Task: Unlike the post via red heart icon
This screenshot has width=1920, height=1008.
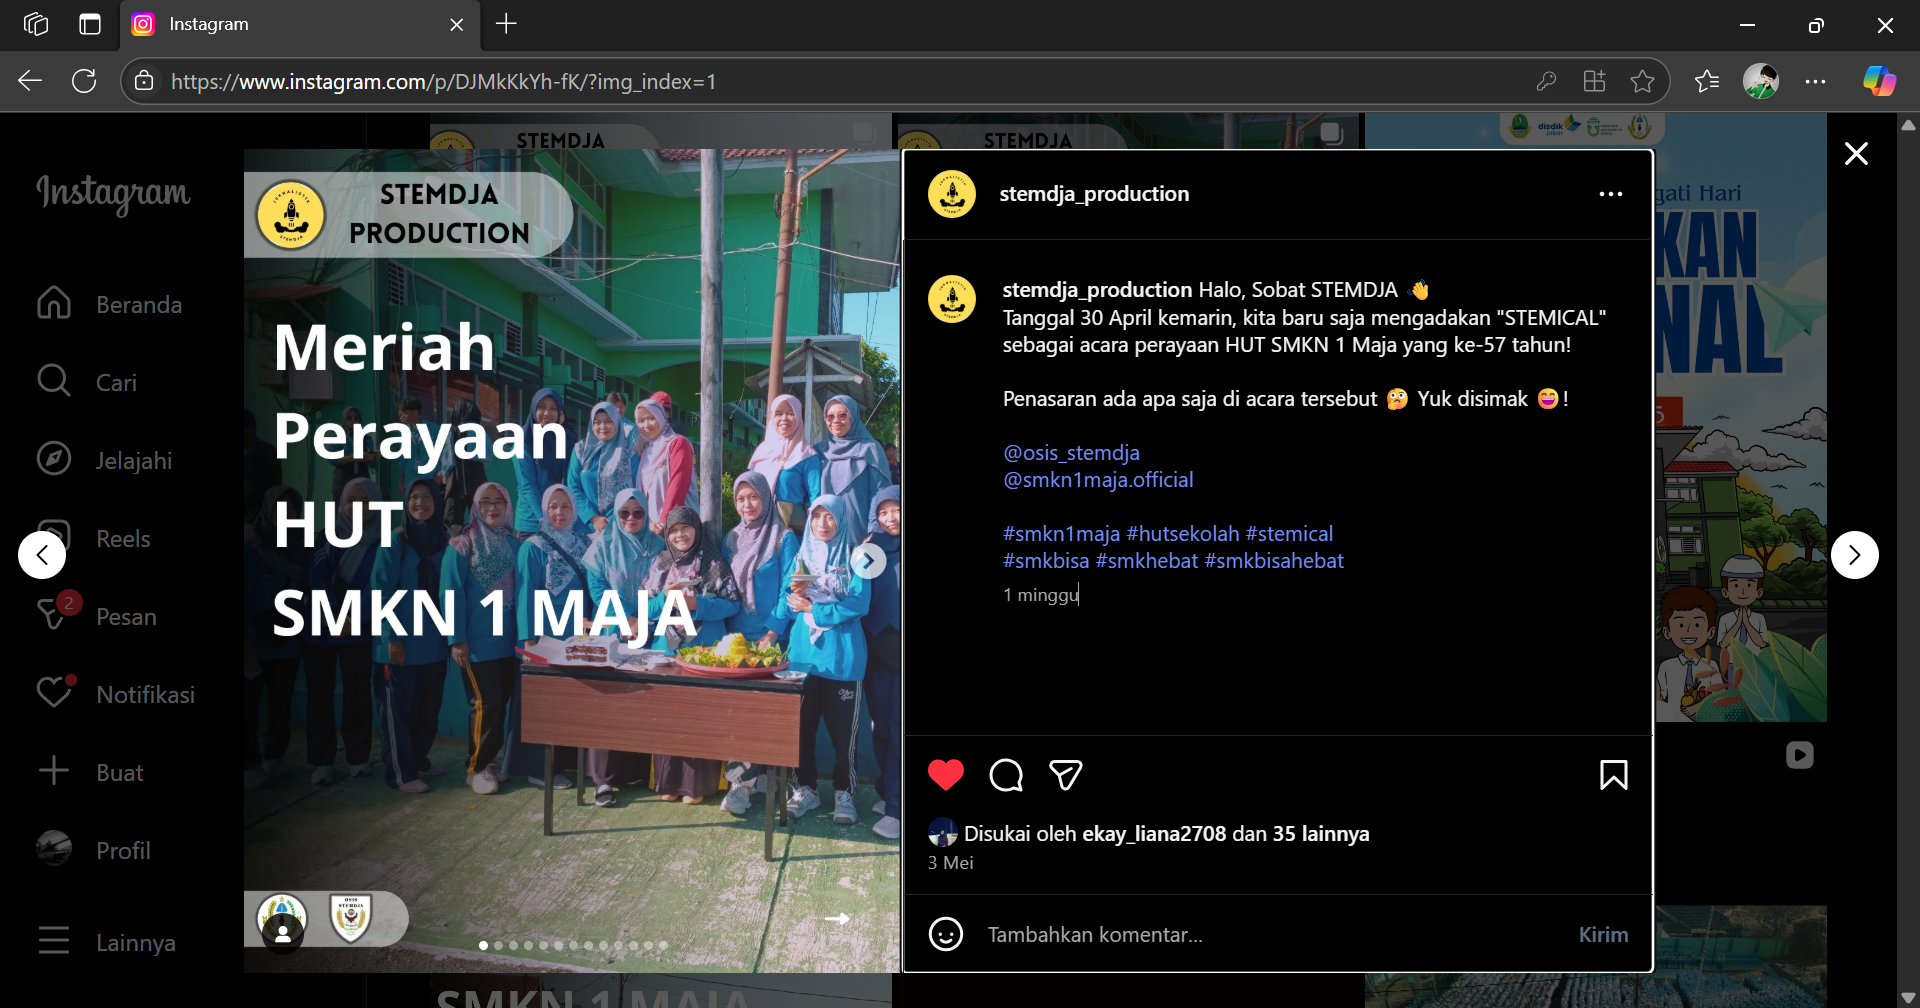Action: click(x=946, y=775)
